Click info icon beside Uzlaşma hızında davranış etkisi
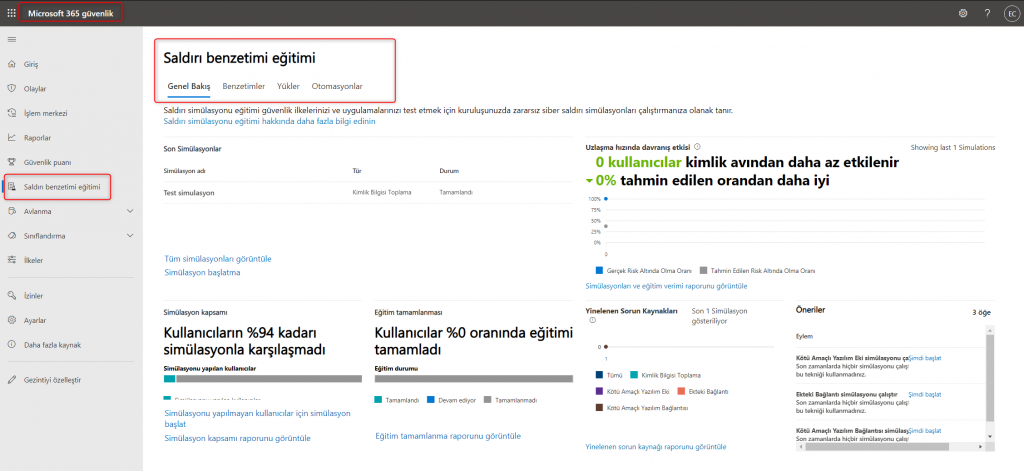Screen dimensions: 1024x471 pyautogui.click(x=697, y=146)
